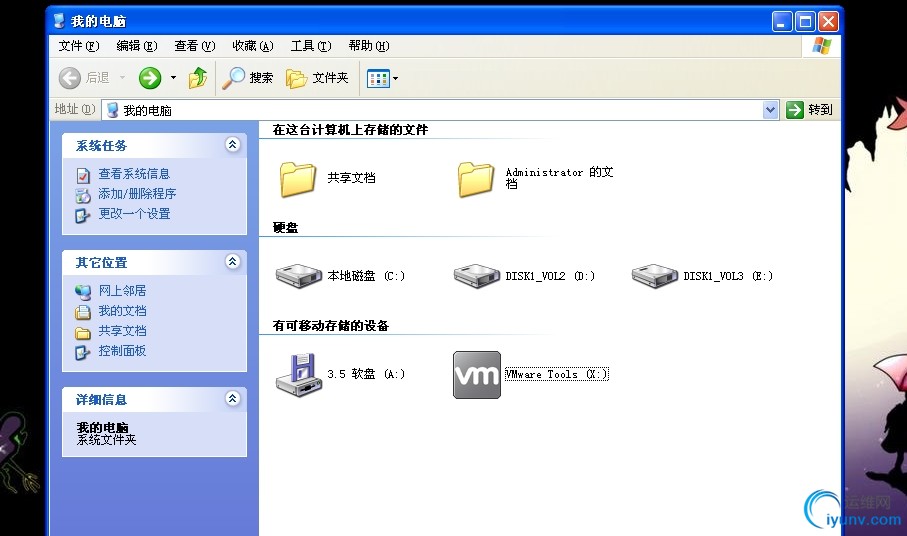The height and width of the screenshot is (536, 907).
Task: Select the 共享文档 label in file area
Action: point(352,178)
